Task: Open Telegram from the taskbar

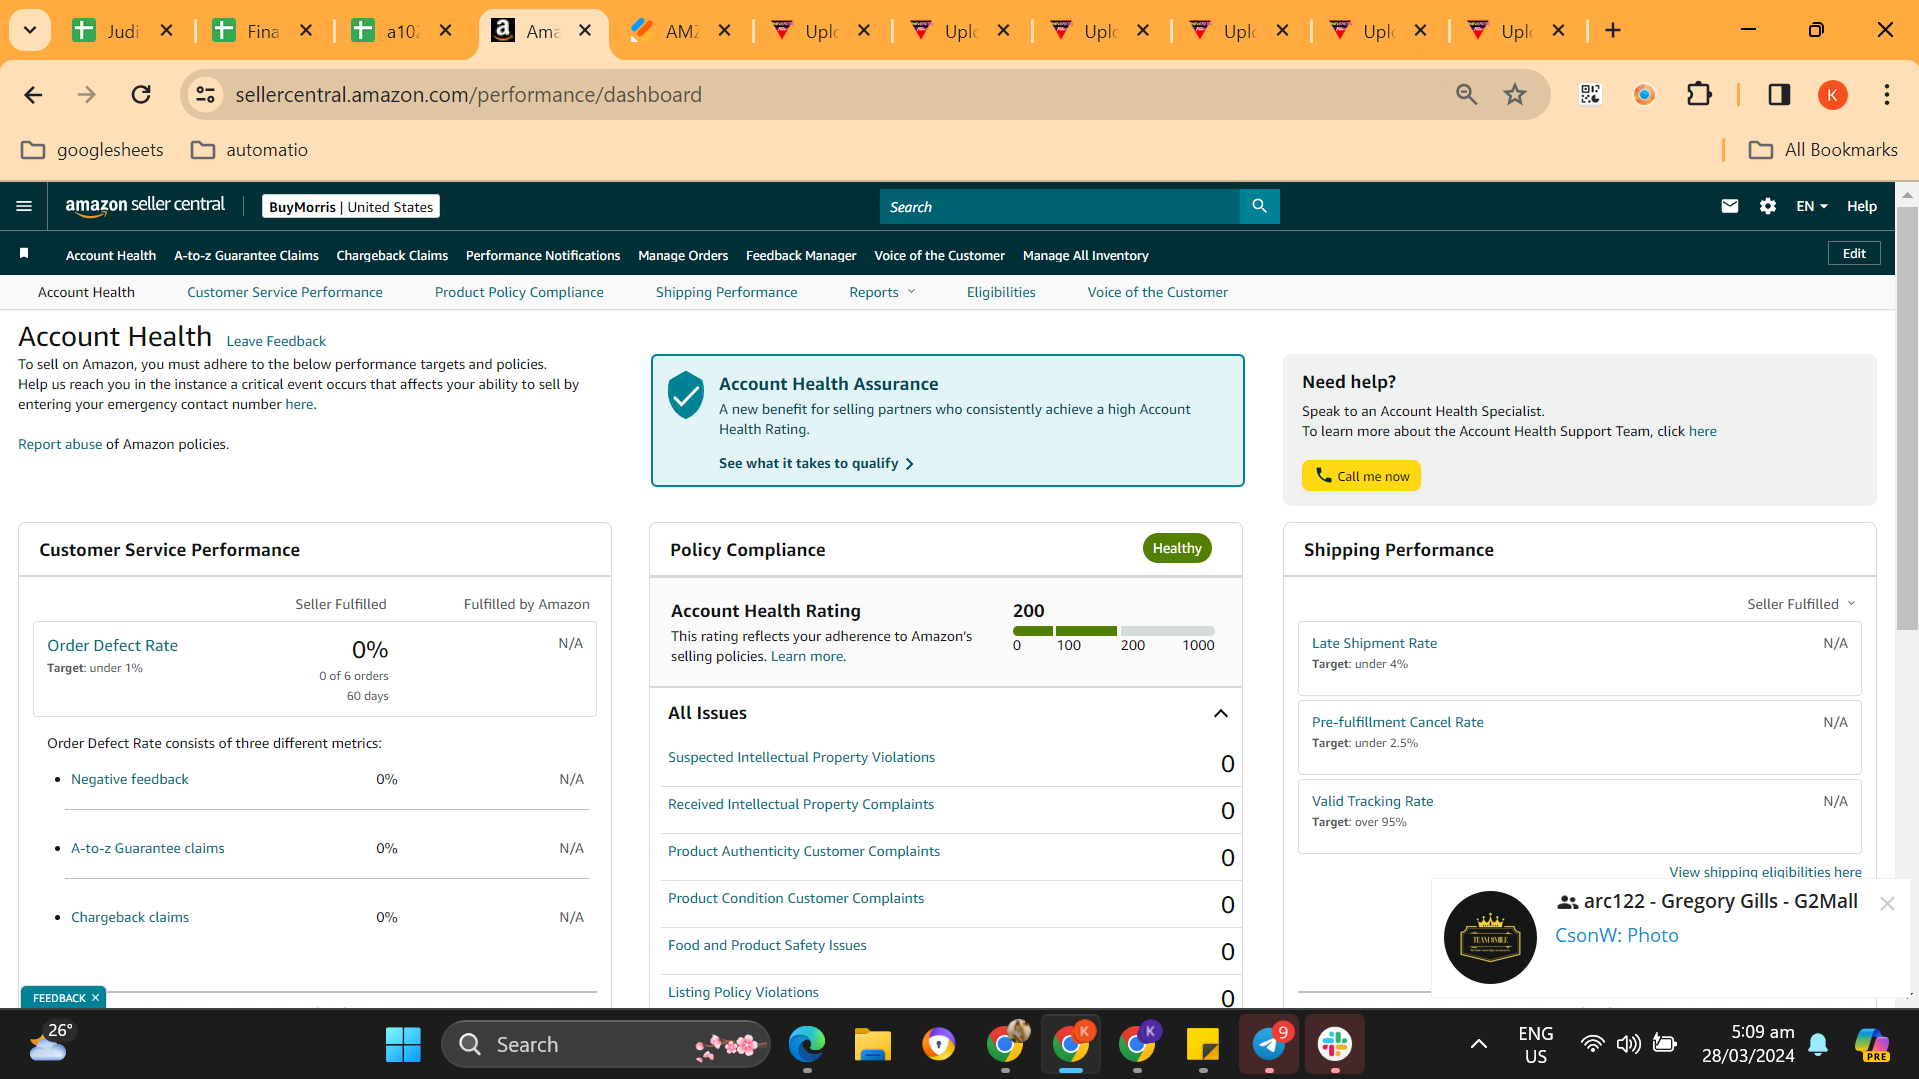Action: tap(1269, 1045)
